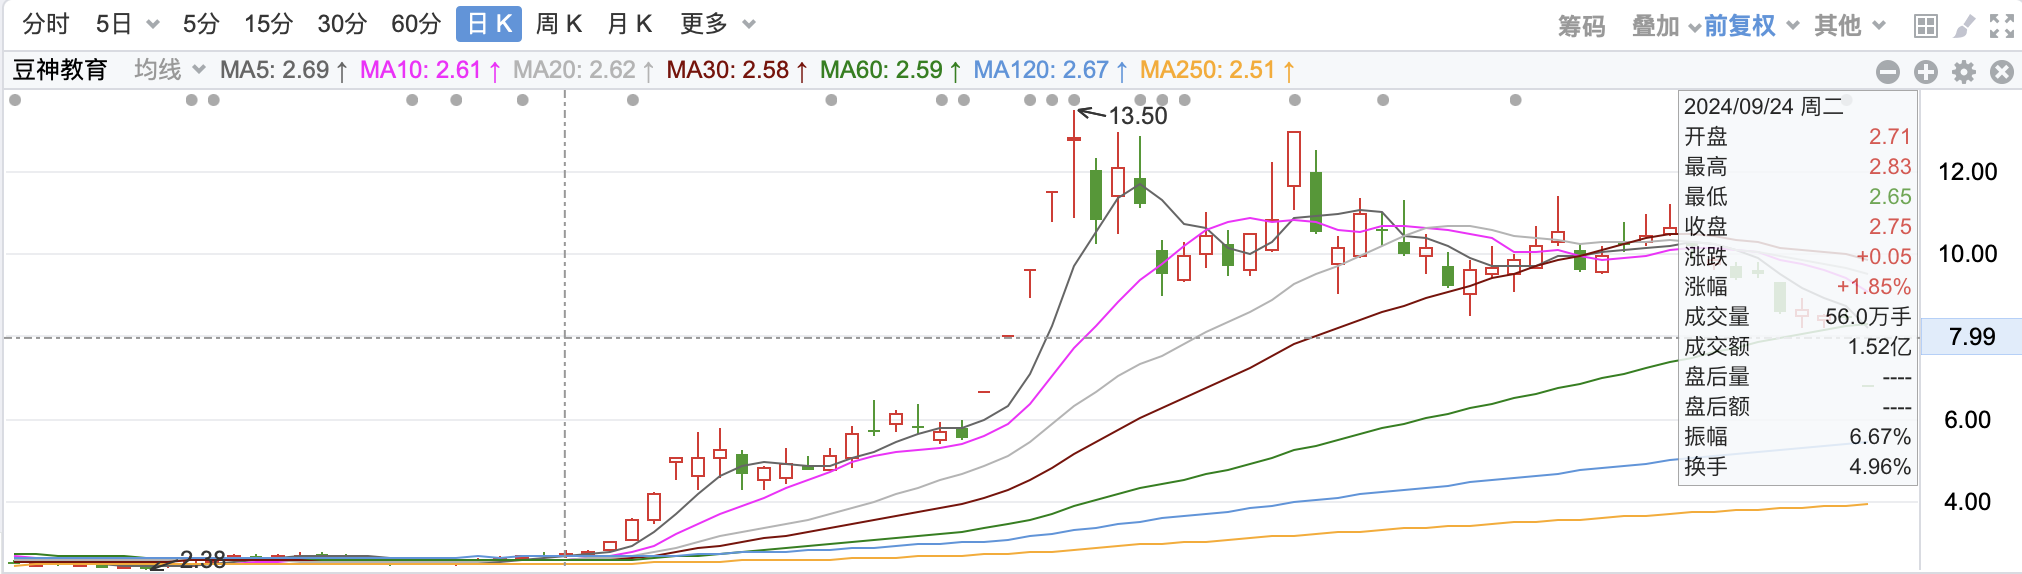This screenshot has width=2022, height=574.
Task: Switch to the 周K weekly tab
Action: [x=559, y=24]
